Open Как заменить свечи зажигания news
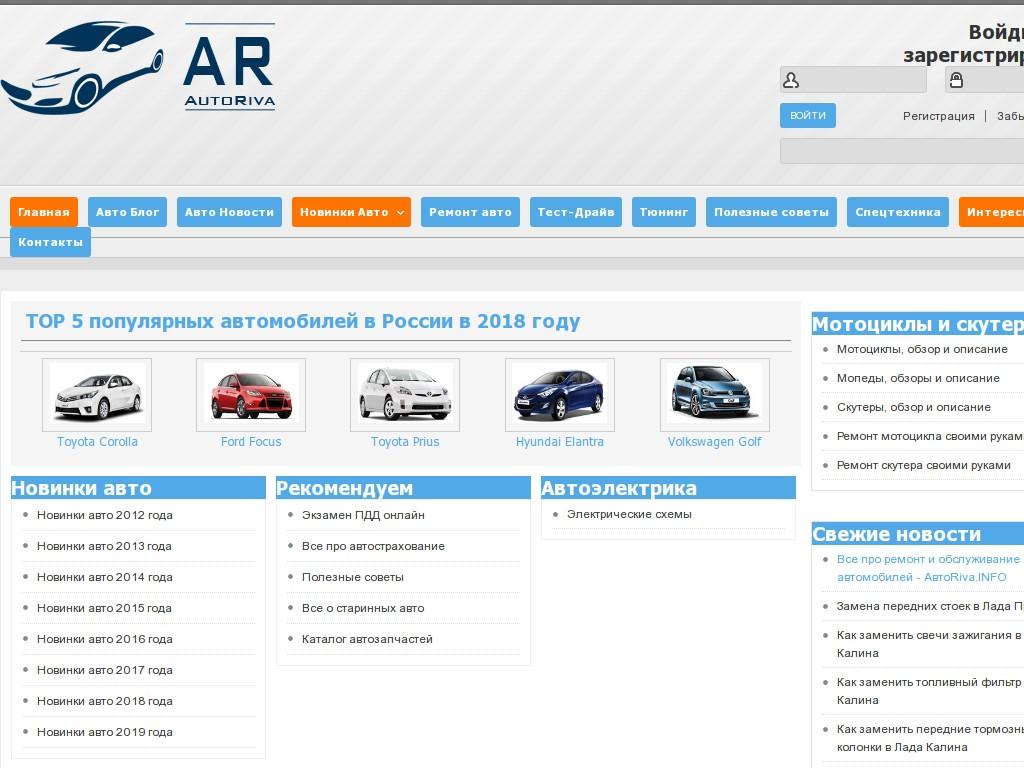 929,644
